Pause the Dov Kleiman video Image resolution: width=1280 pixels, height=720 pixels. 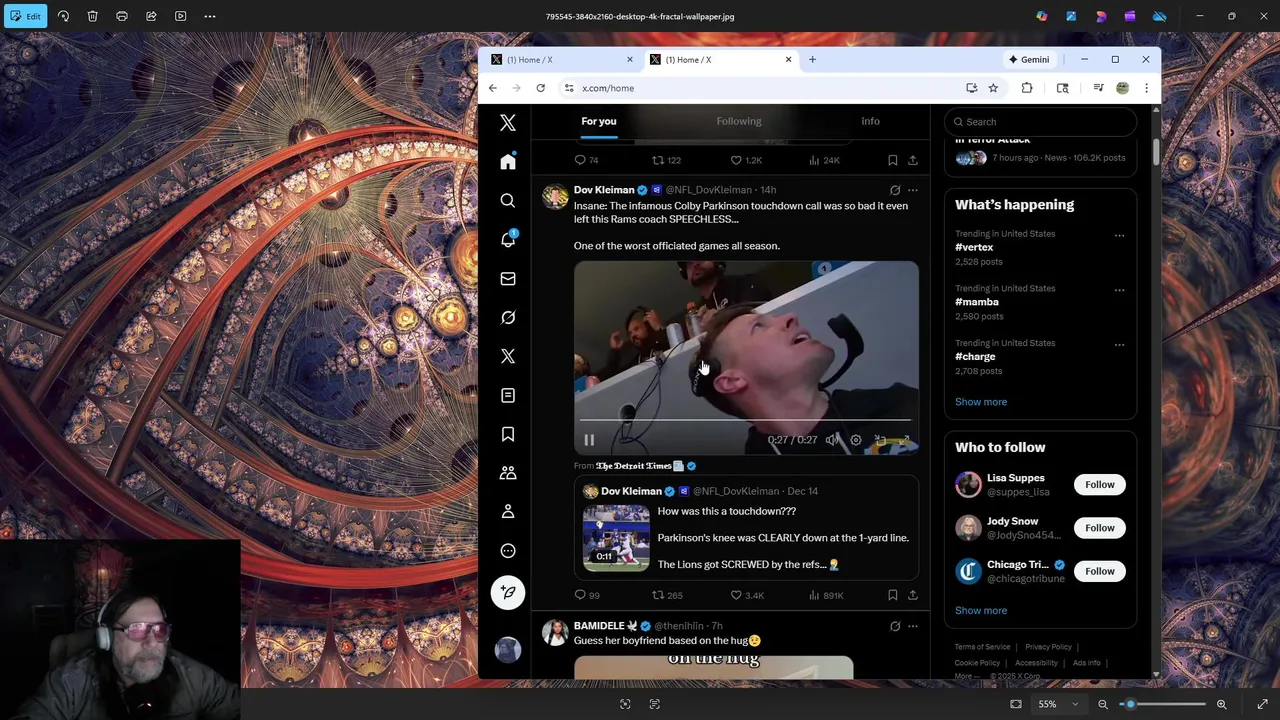pyautogui.click(x=589, y=440)
